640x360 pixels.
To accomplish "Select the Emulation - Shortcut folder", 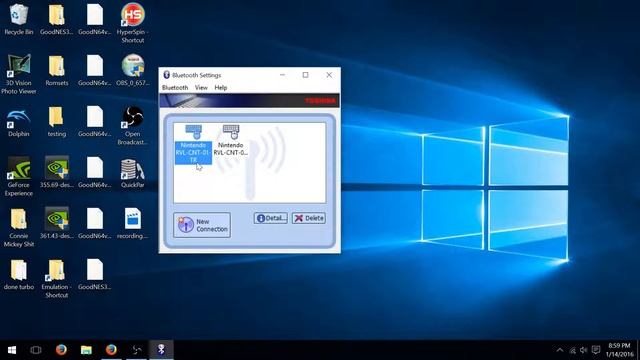I will 57,278.
